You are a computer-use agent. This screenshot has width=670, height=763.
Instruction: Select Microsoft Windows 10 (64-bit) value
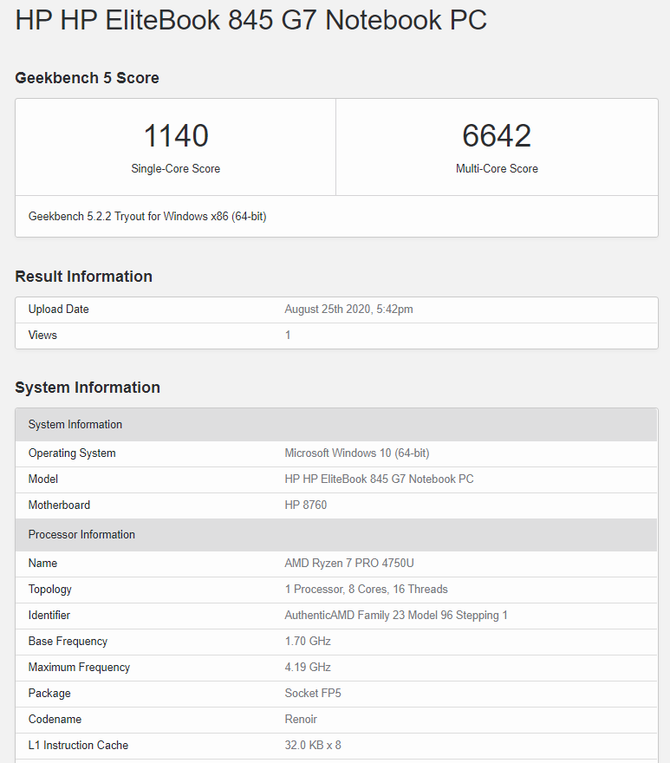357,453
